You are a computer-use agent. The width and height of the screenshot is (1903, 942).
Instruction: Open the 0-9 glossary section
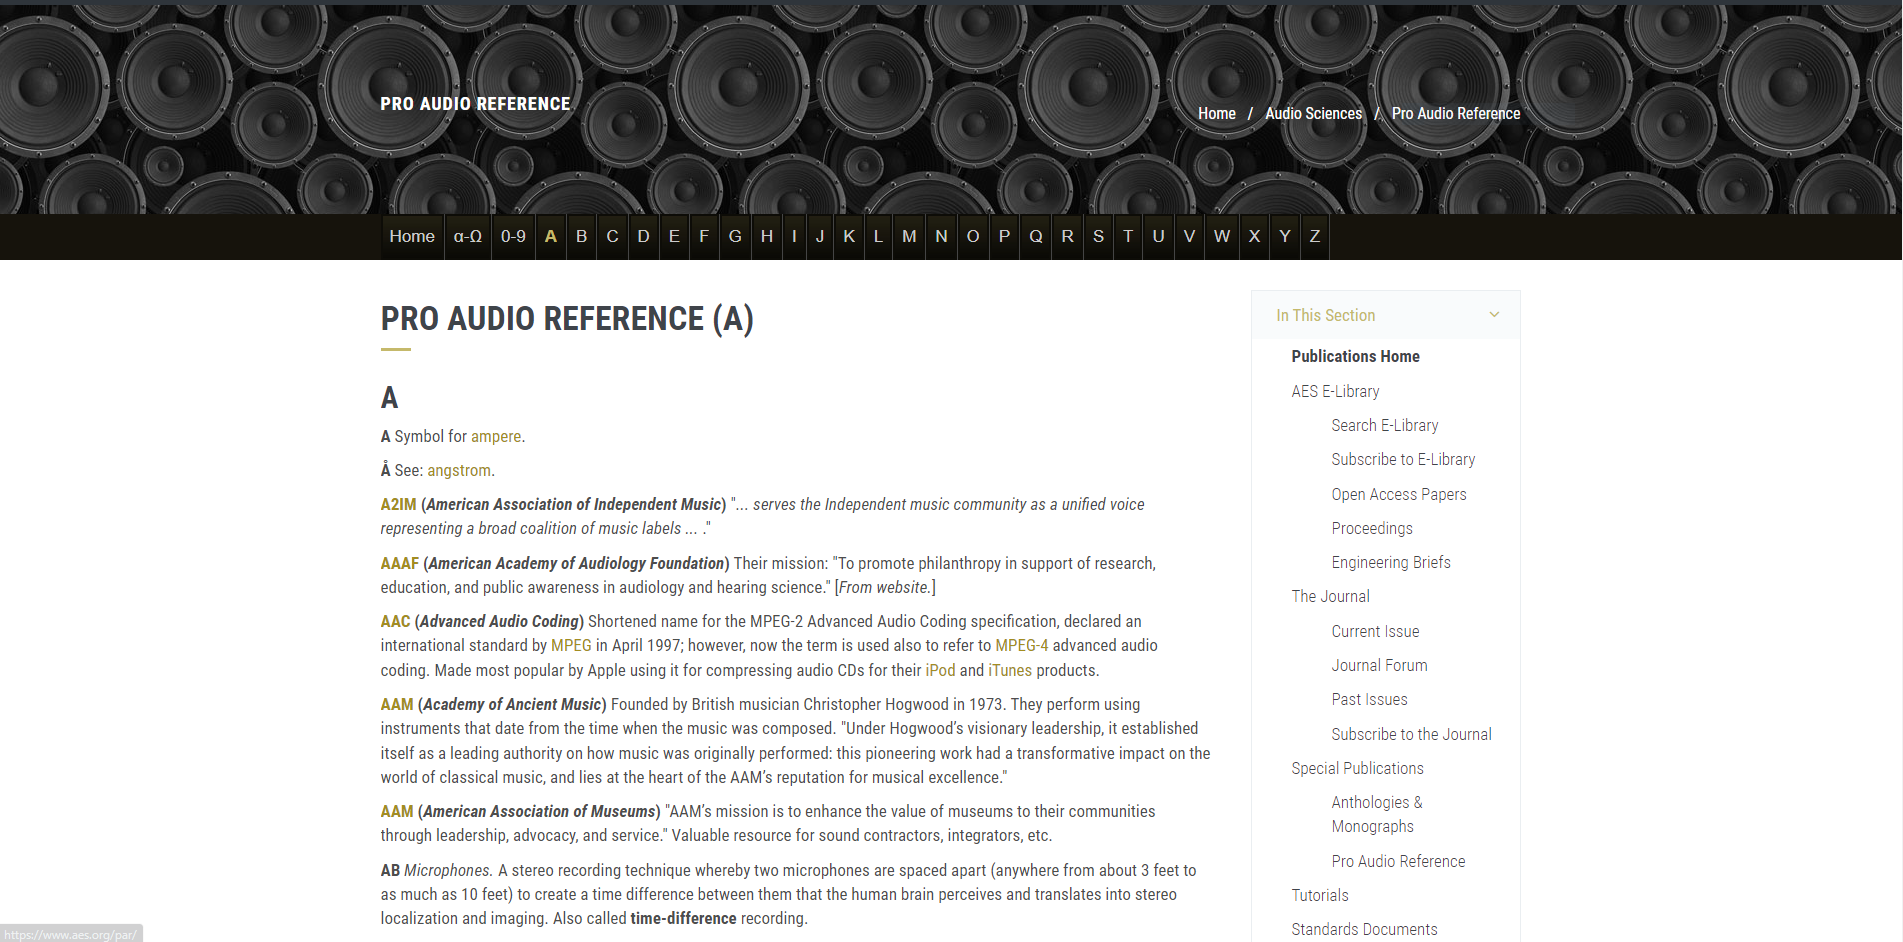click(513, 236)
